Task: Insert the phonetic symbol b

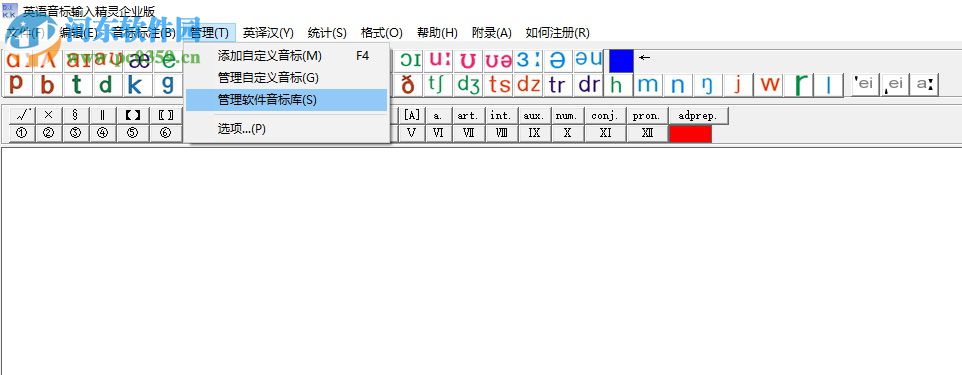Action: tap(47, 84)
